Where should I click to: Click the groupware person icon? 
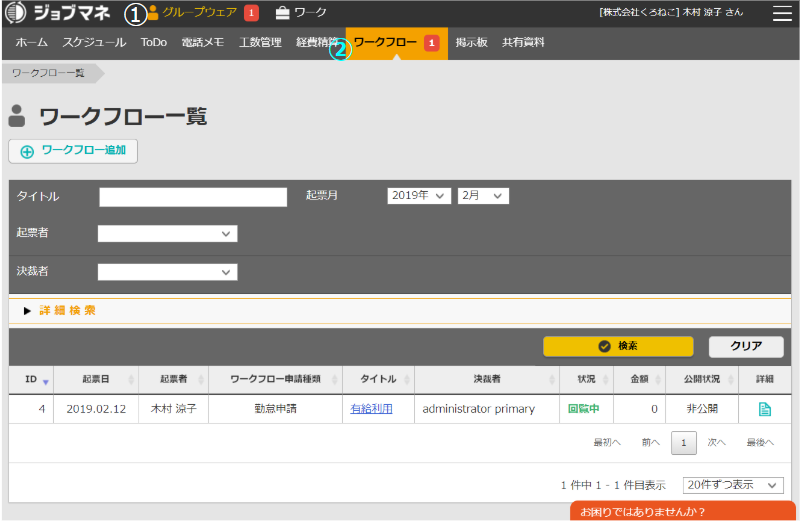tap(153, 13)
